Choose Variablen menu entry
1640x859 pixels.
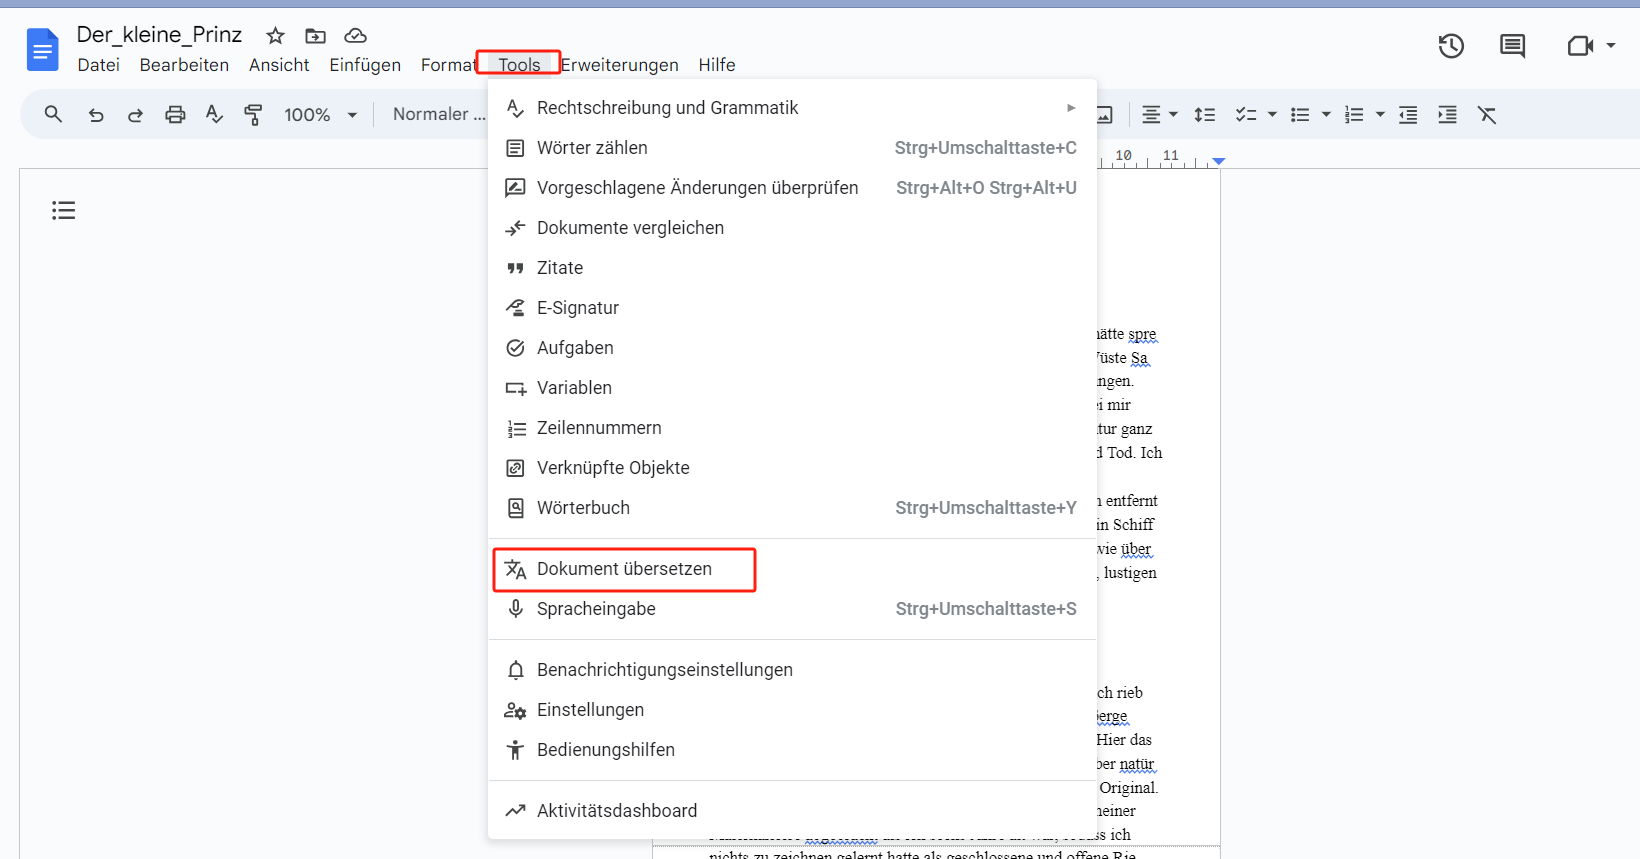point(792,388)
